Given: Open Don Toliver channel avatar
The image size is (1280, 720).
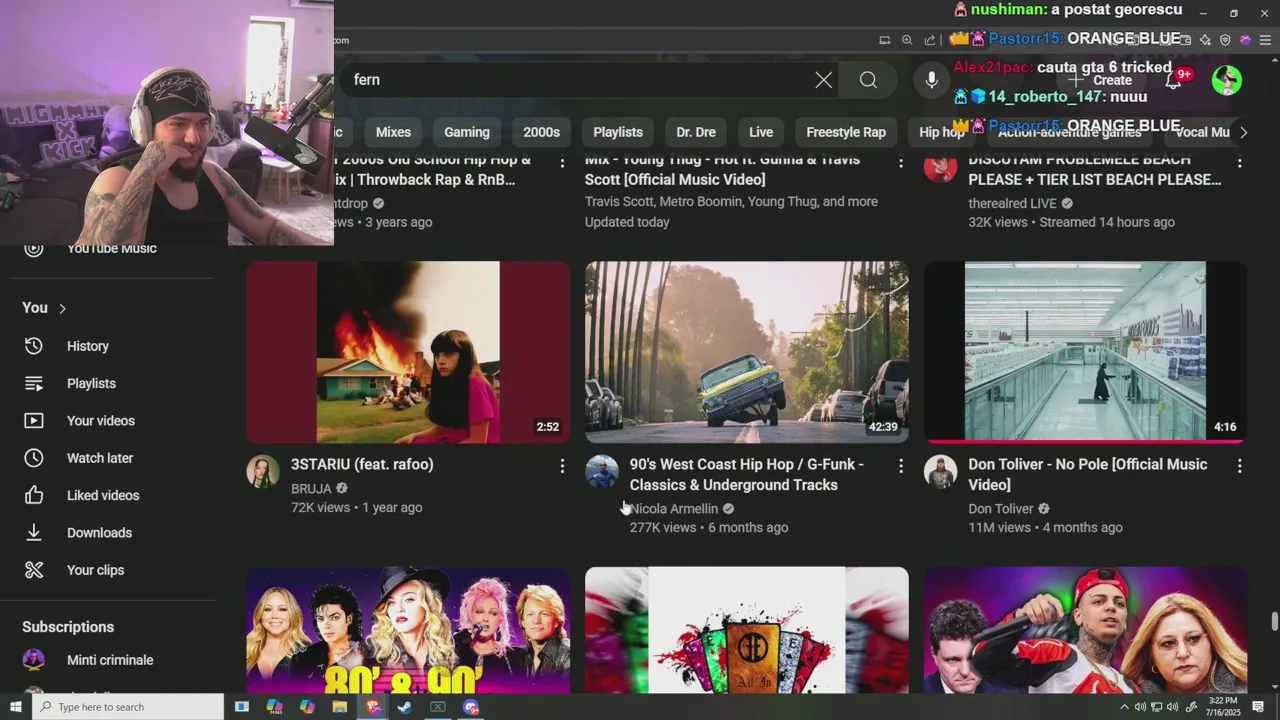Looking at the screenshot, I should (940, 472).
